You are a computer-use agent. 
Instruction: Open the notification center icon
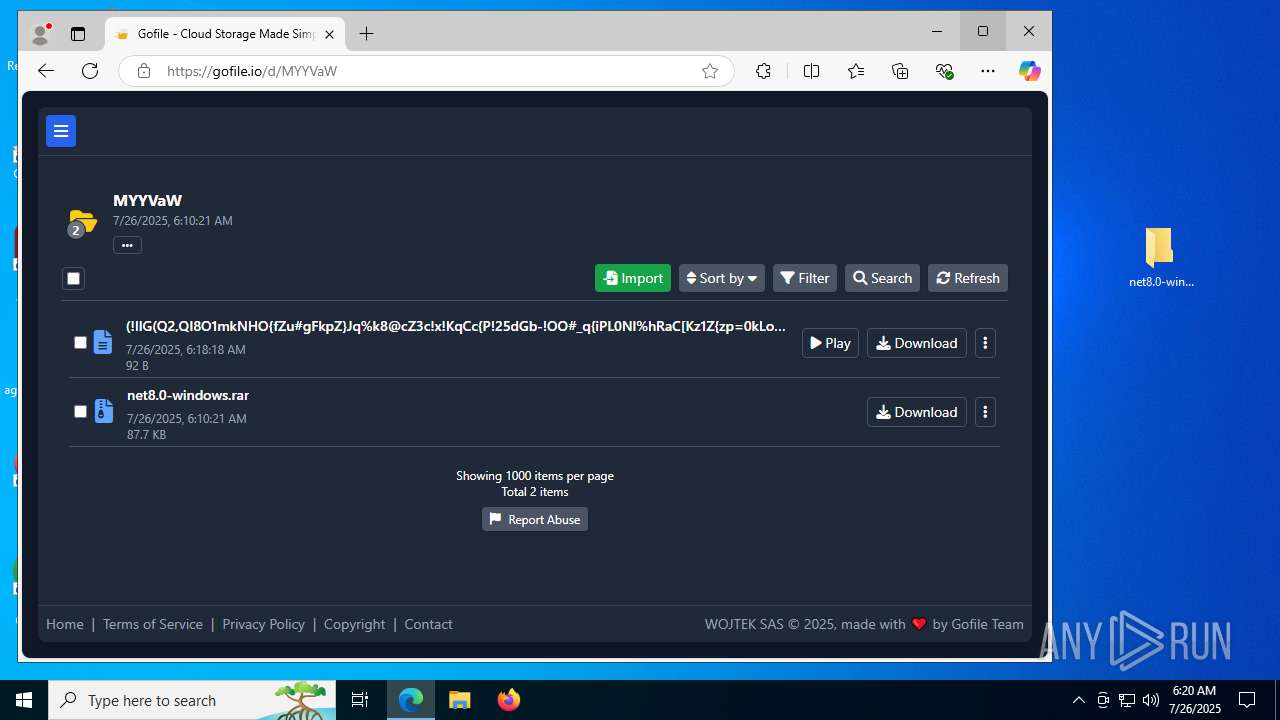[1247, 700]
